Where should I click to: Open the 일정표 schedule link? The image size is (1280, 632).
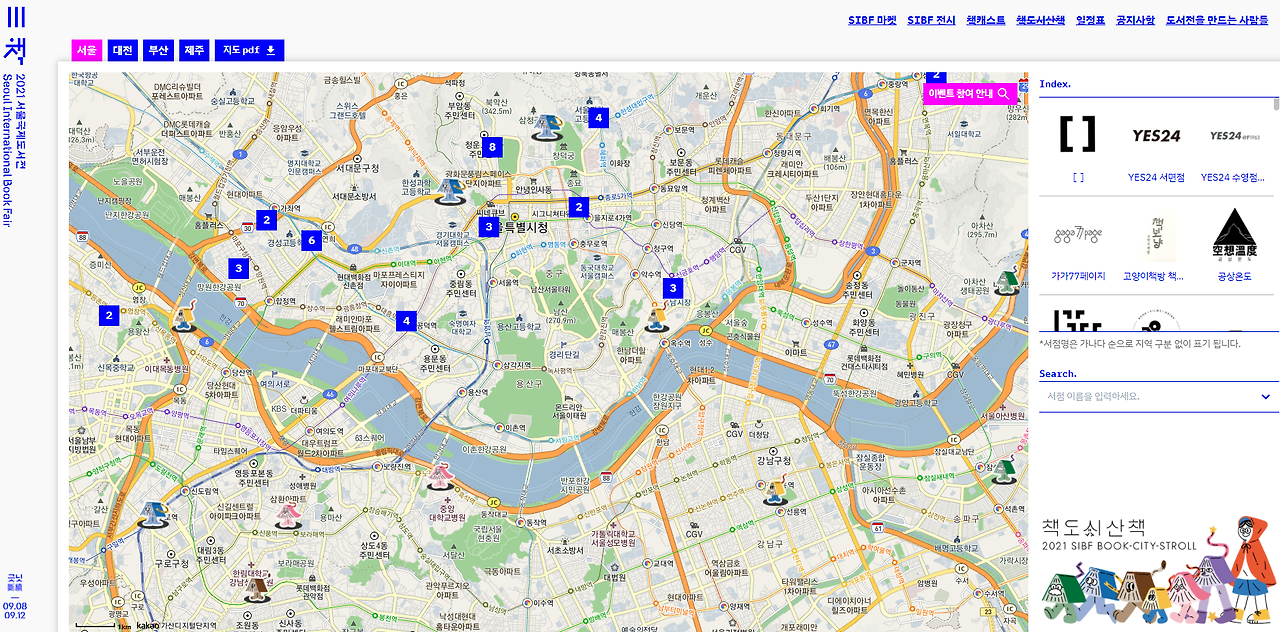(x=1090, y=20)
